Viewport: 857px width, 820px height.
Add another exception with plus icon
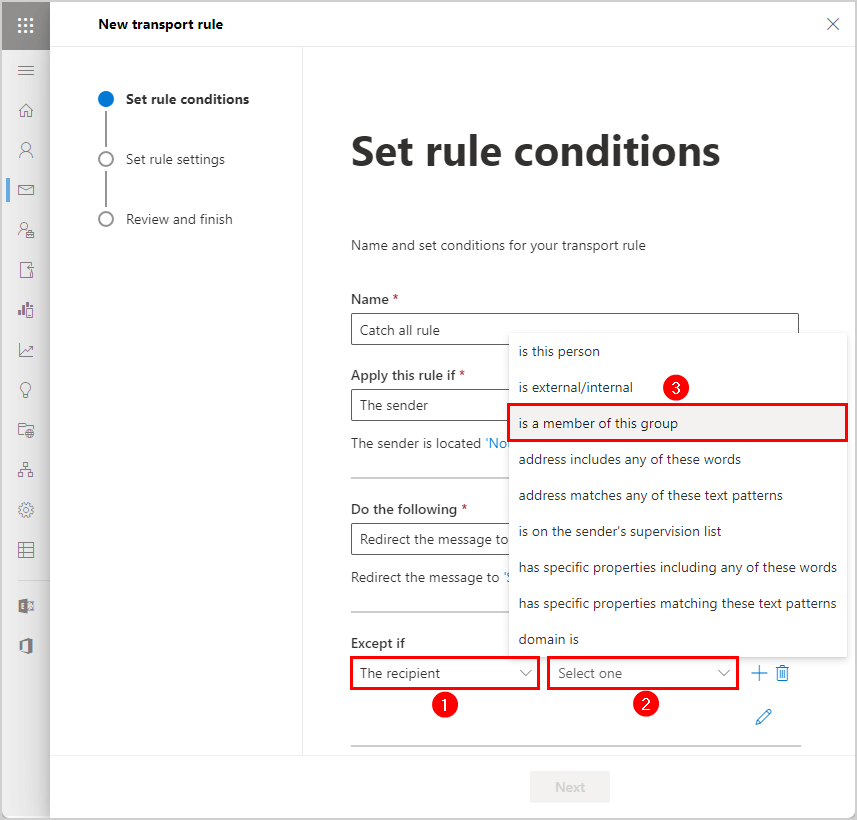pos(759,673)
